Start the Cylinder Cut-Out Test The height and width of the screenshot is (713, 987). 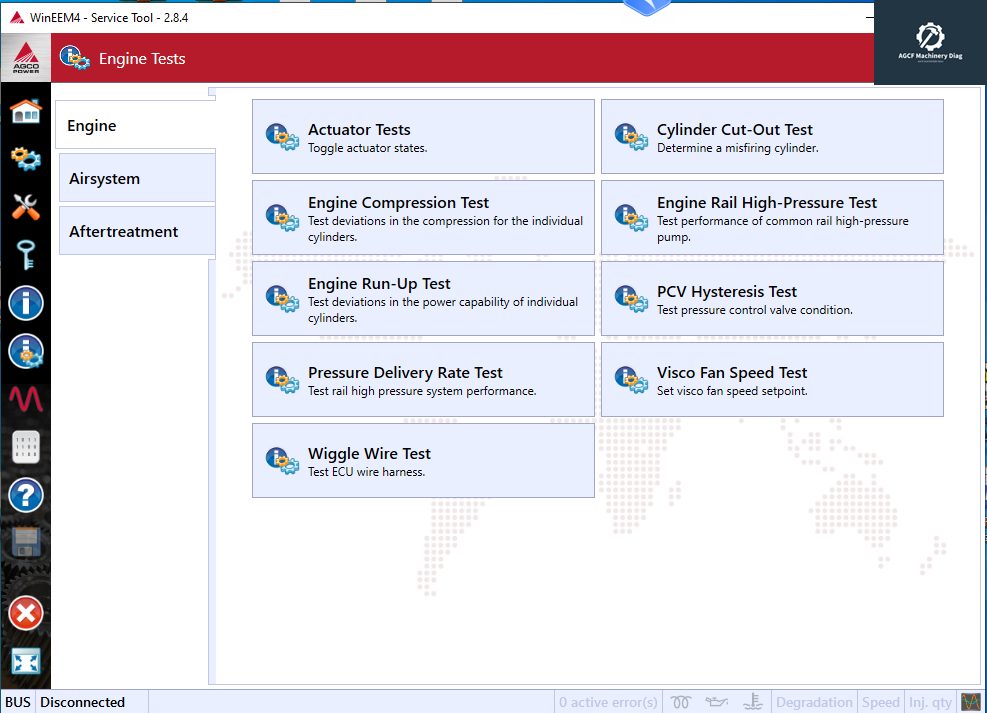click(772, 137)
